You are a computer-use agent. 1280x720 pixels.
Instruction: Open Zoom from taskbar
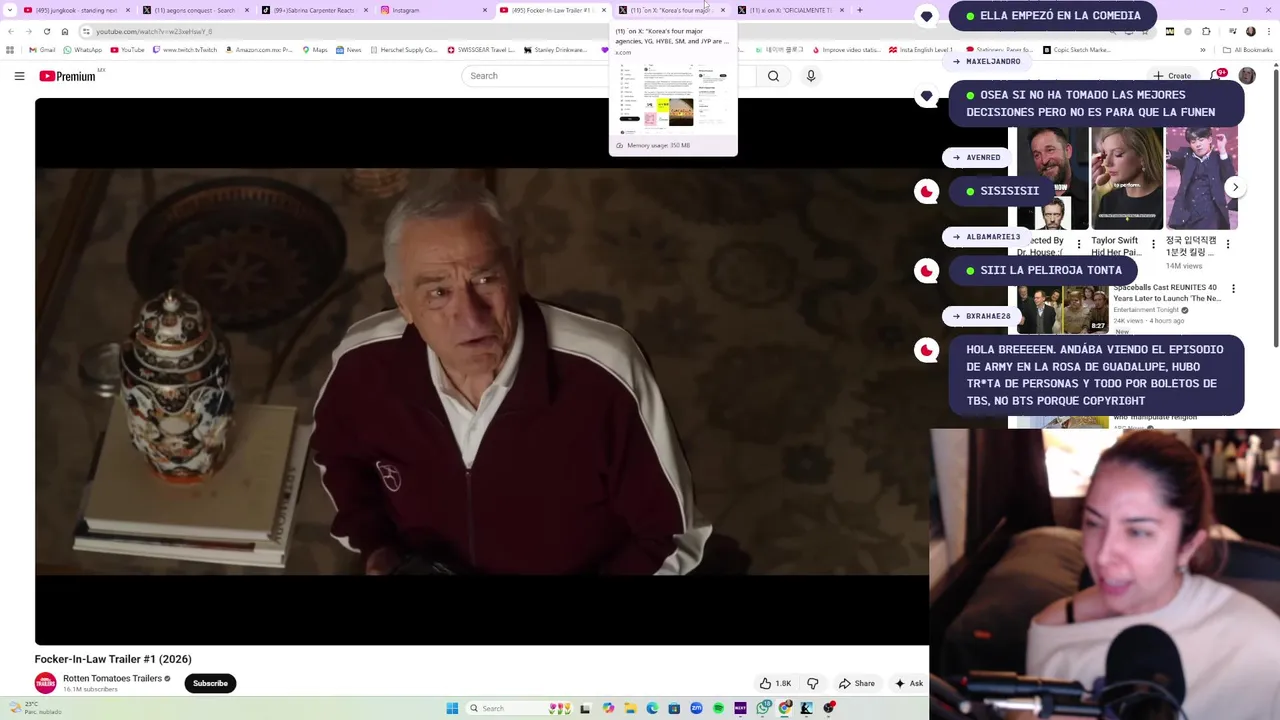tap(696, 708)
